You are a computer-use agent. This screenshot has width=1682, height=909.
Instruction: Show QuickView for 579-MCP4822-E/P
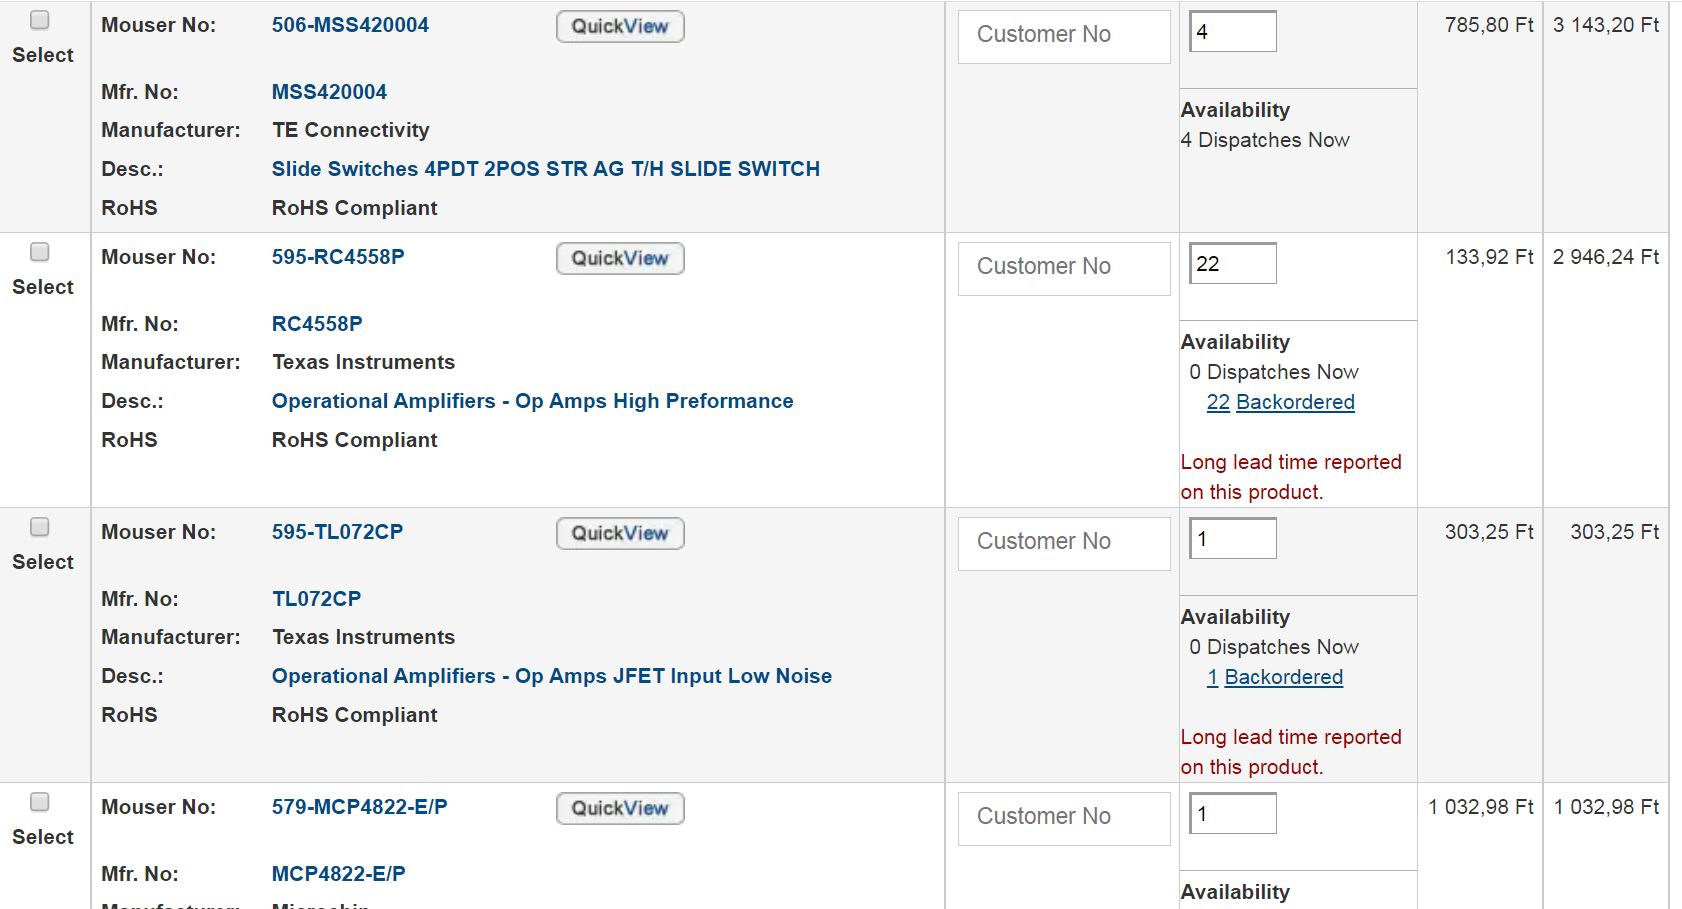click(x=620, y=809)
